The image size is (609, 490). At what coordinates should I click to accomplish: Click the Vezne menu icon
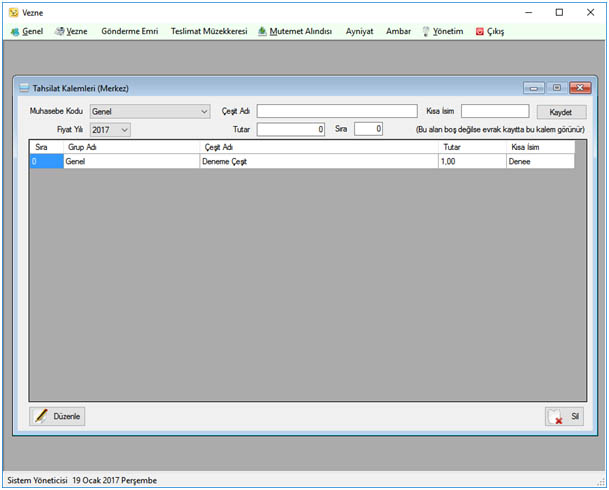pyautogui.click(x=59, y=31)
